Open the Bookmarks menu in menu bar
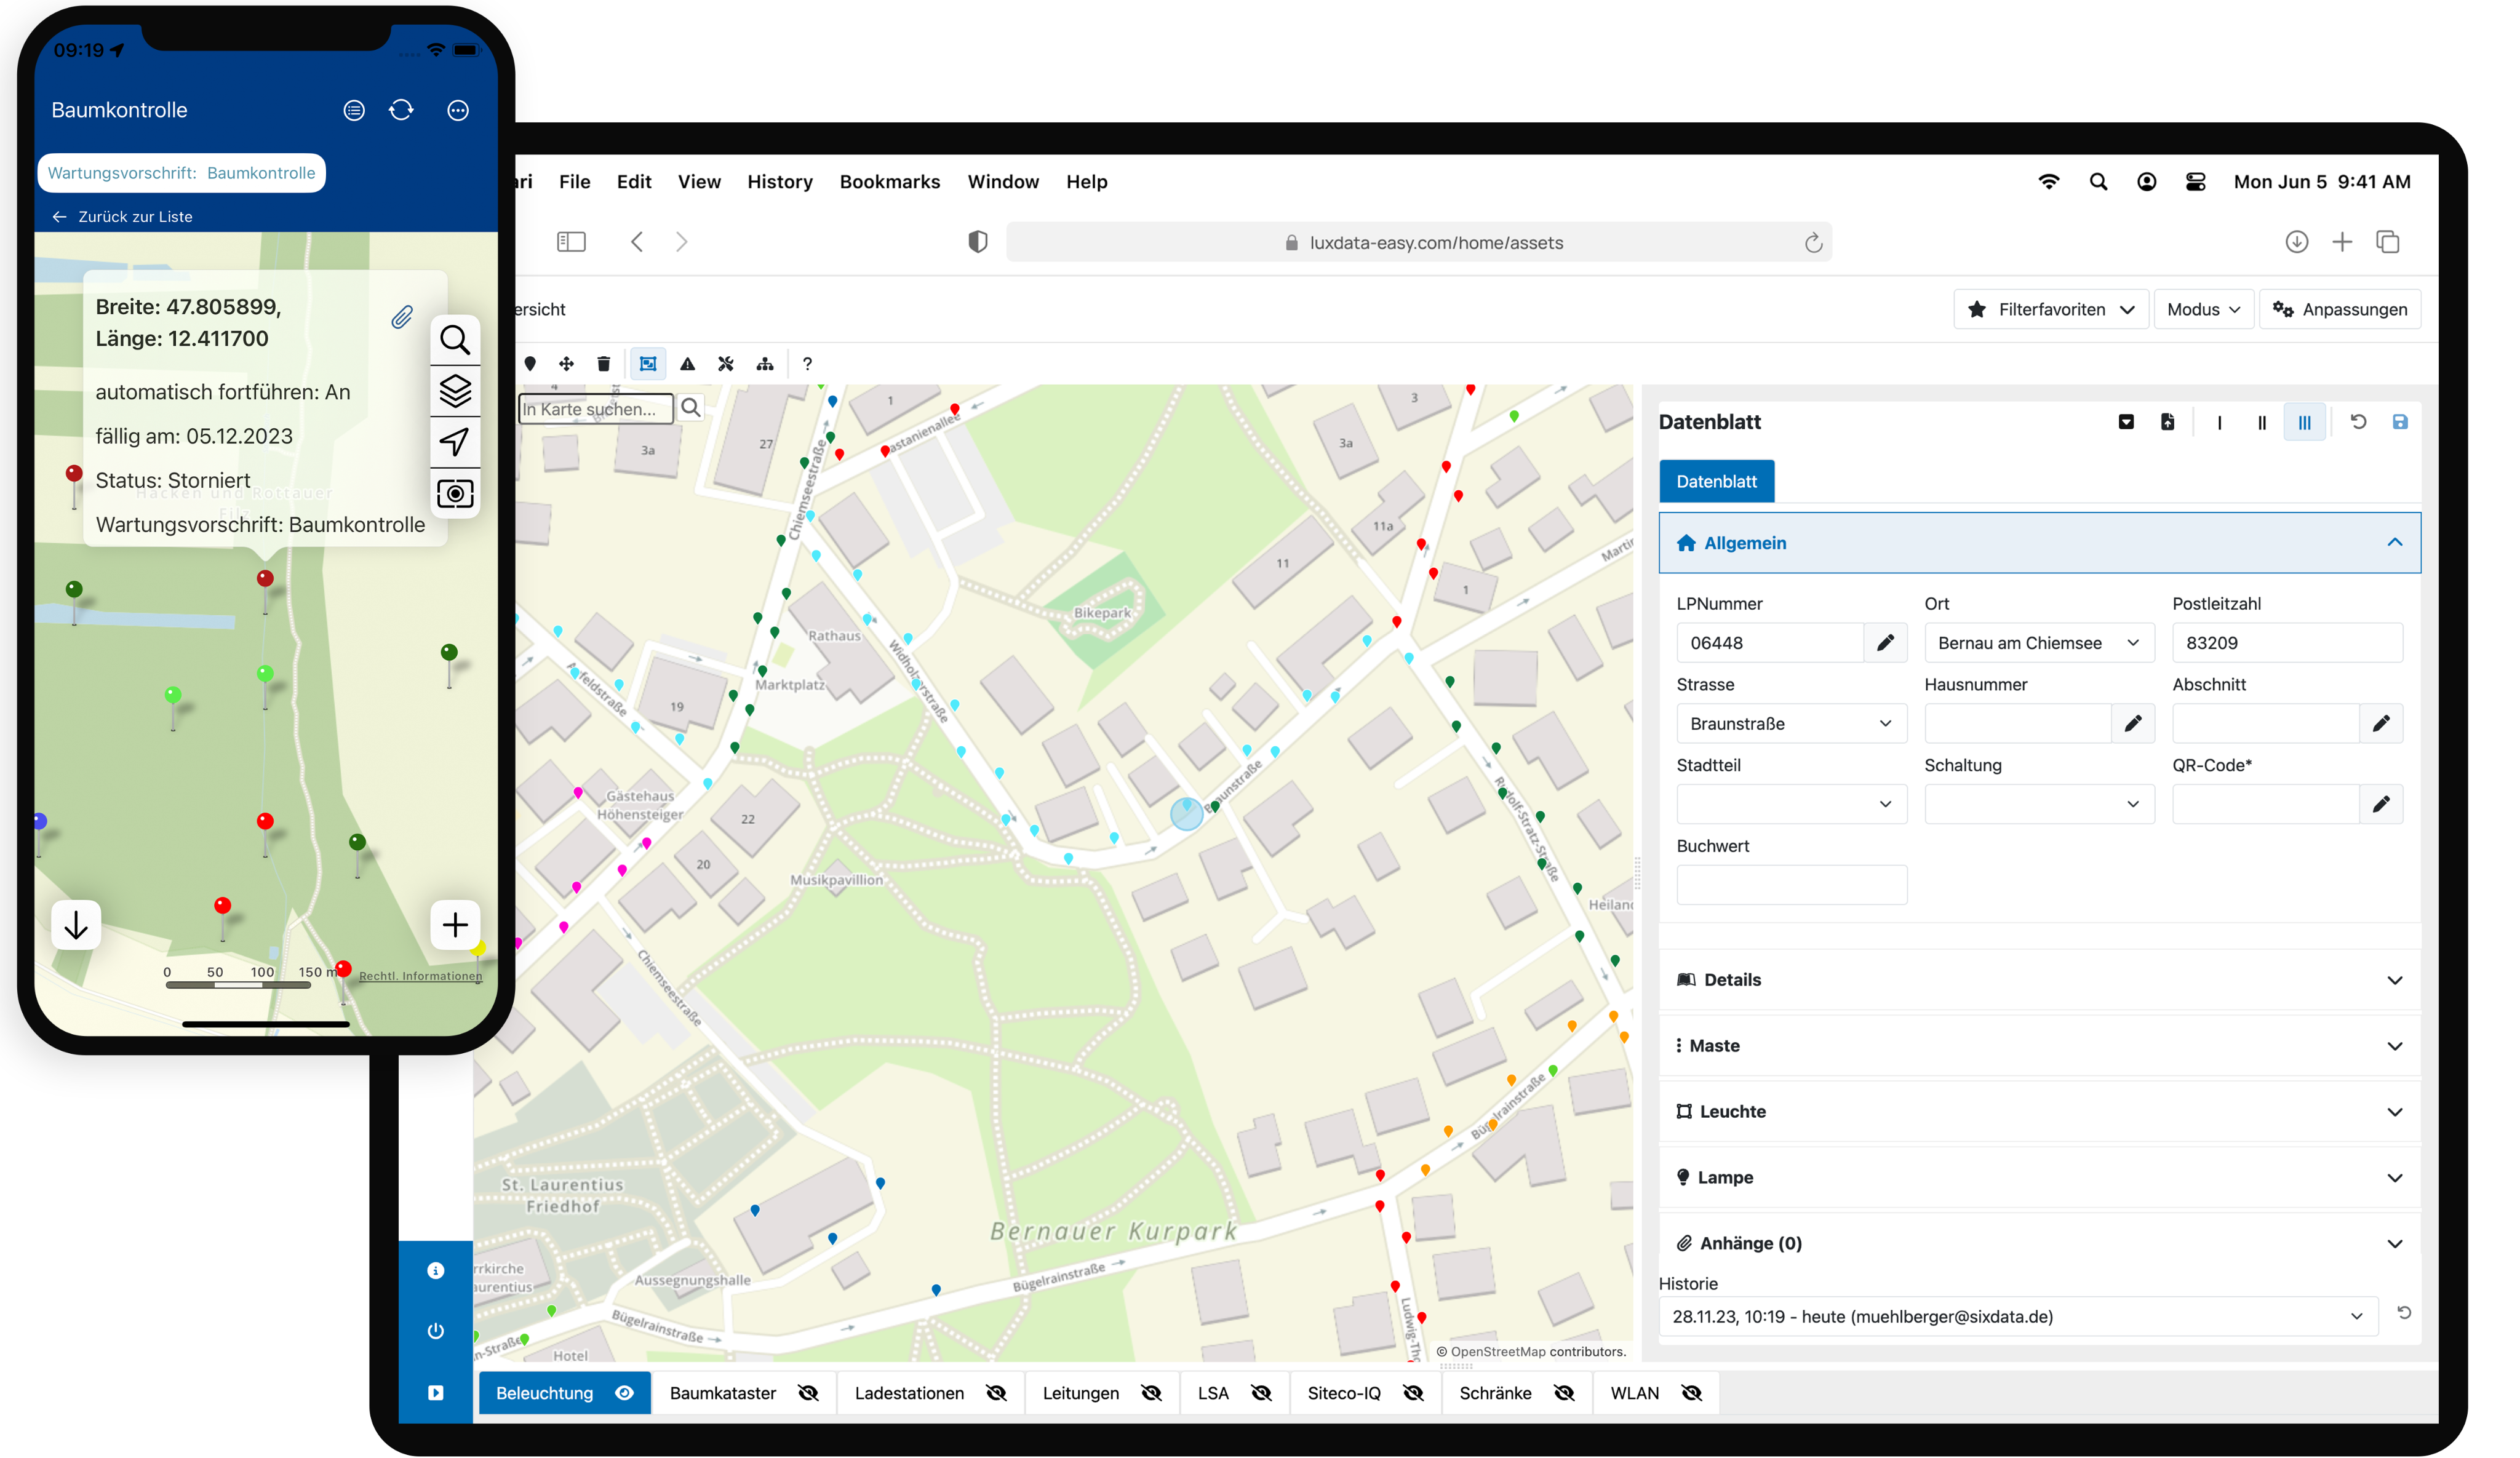The width and height of the screenshot is (2520, 1458). click(889, 182)
